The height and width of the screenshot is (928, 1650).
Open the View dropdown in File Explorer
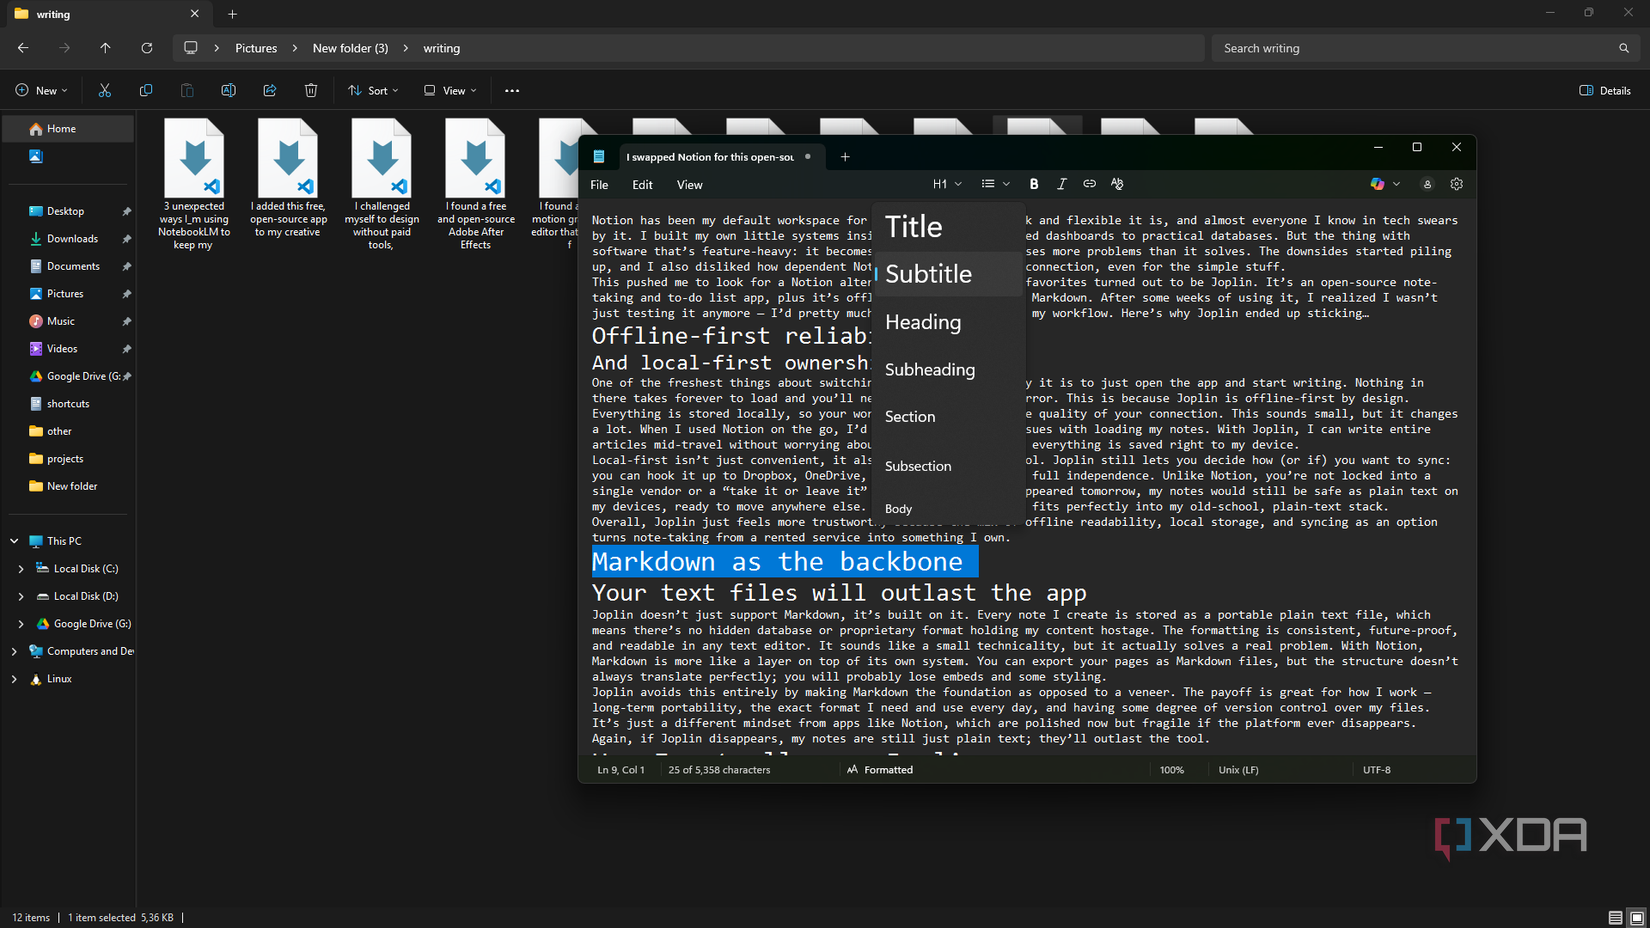click(448, 90)
